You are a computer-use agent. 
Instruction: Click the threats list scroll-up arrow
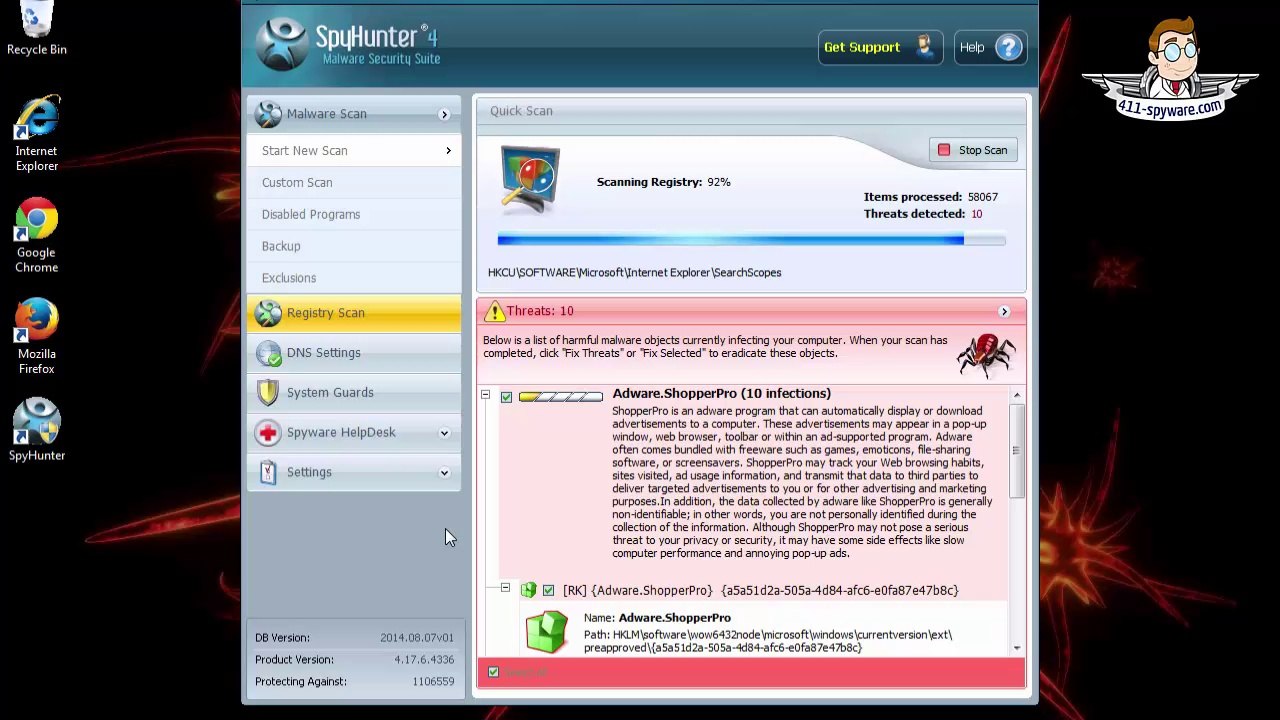1016,395
